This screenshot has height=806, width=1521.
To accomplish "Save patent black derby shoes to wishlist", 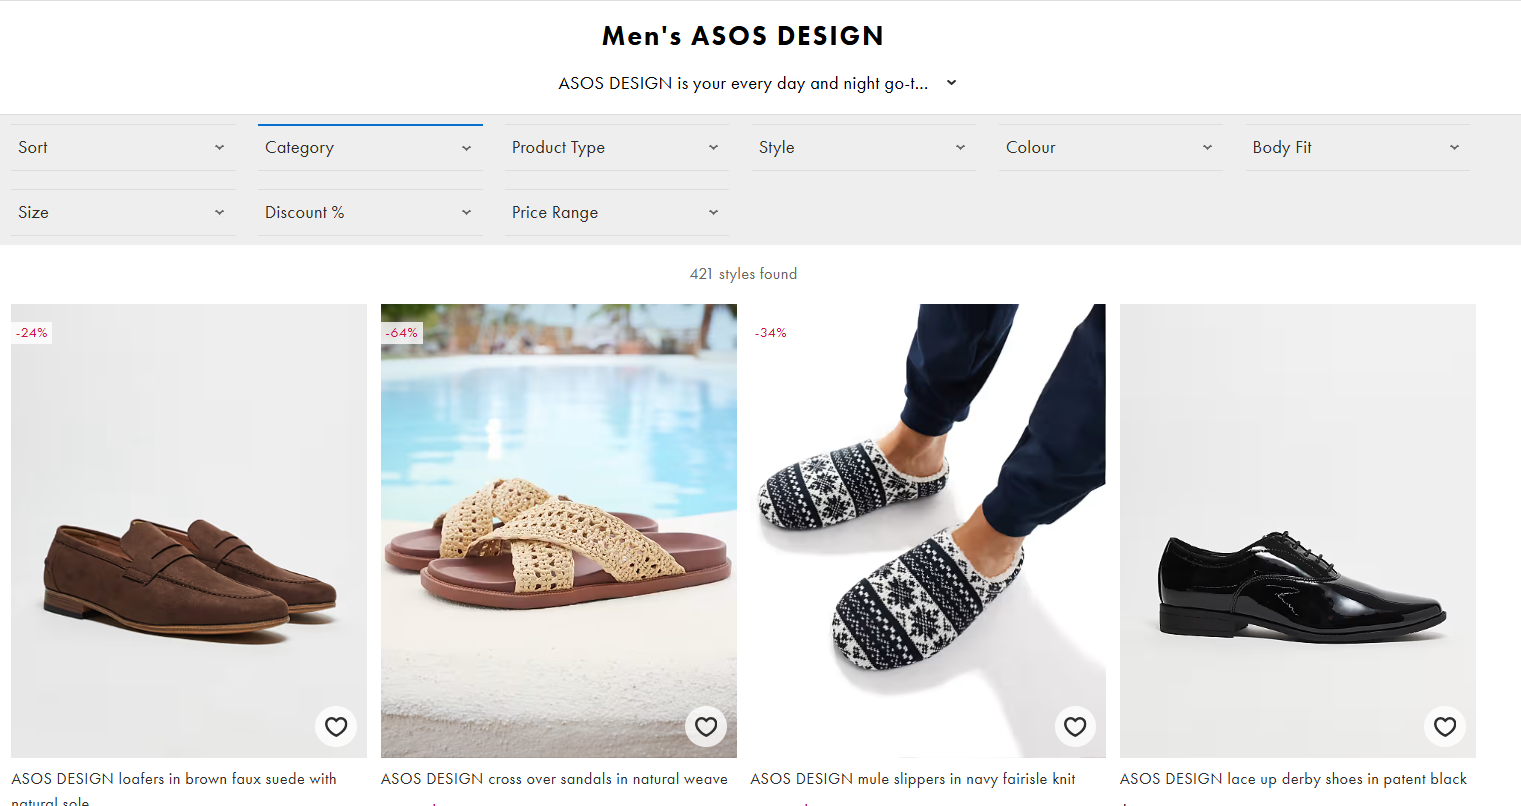I will point(1445,727).
